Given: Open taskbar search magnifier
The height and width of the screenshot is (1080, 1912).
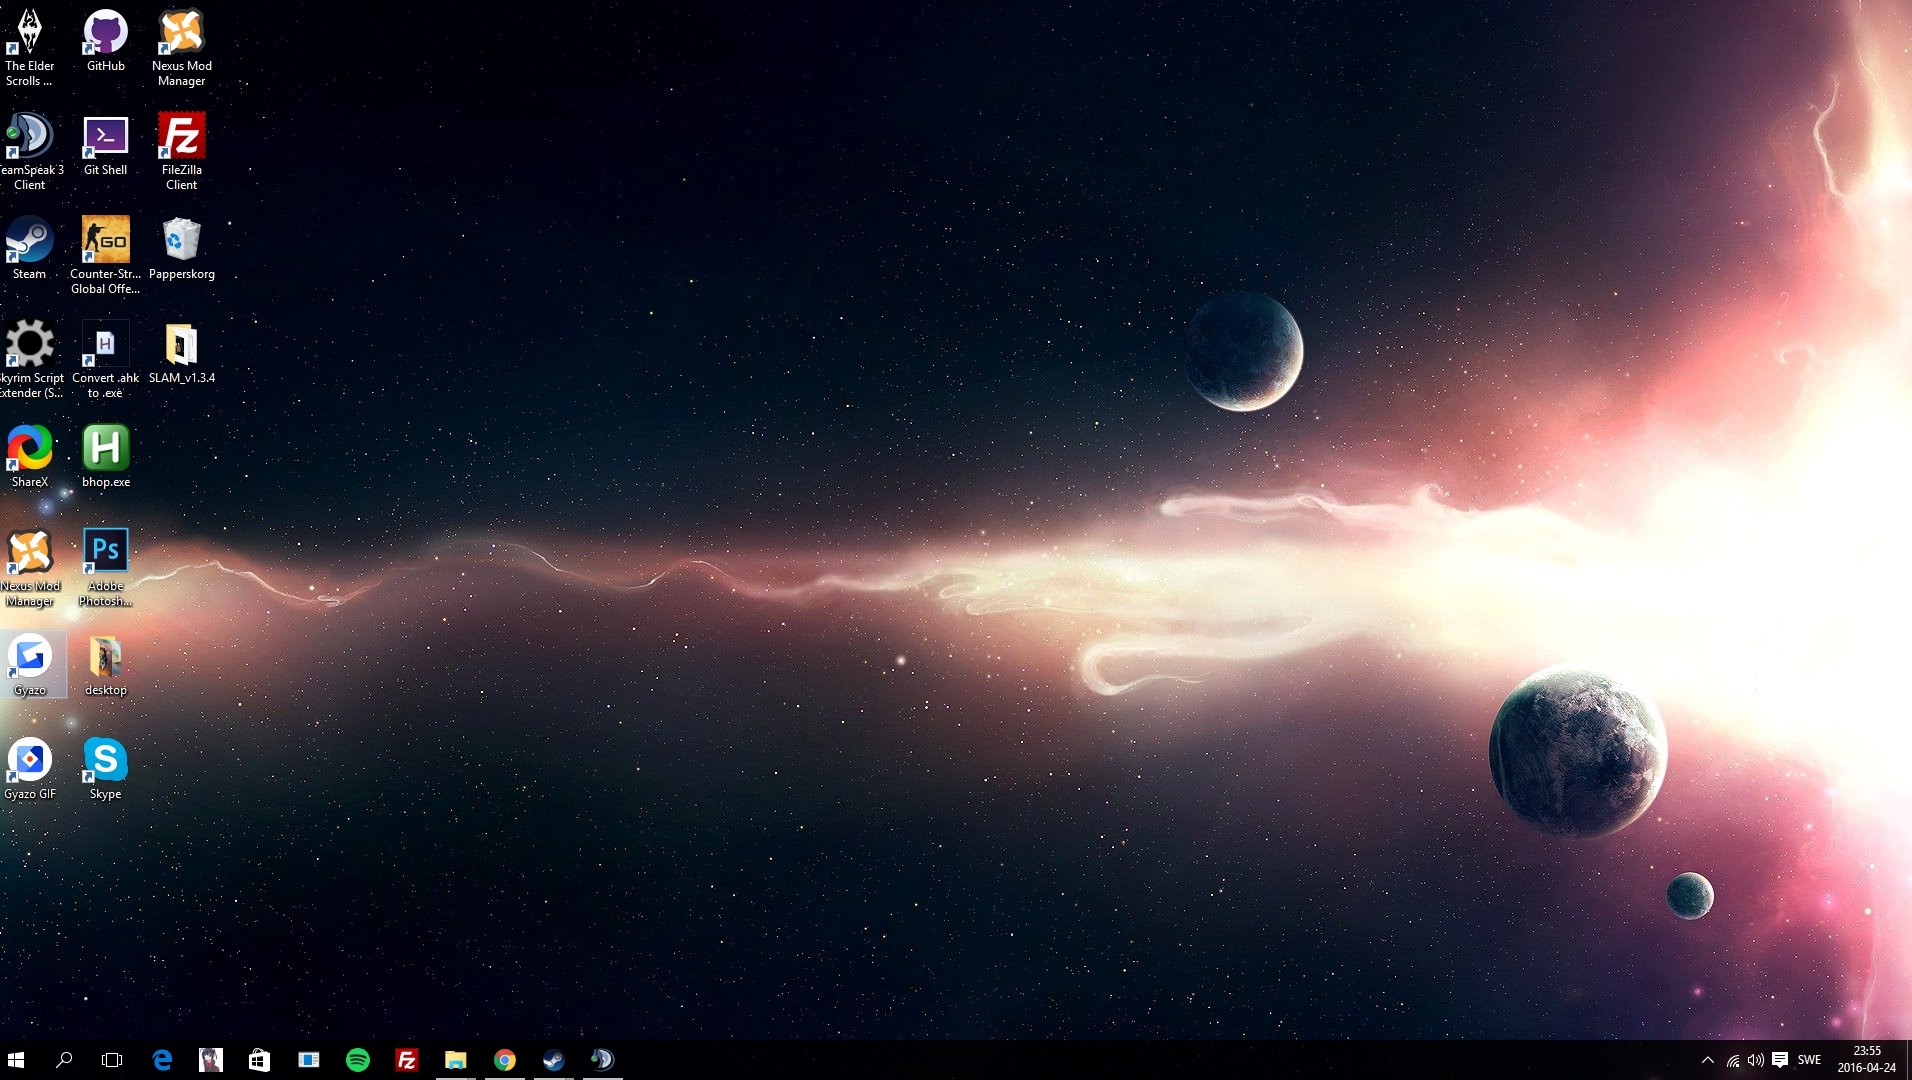Looking at the screenshot, I should (64, 1060).
